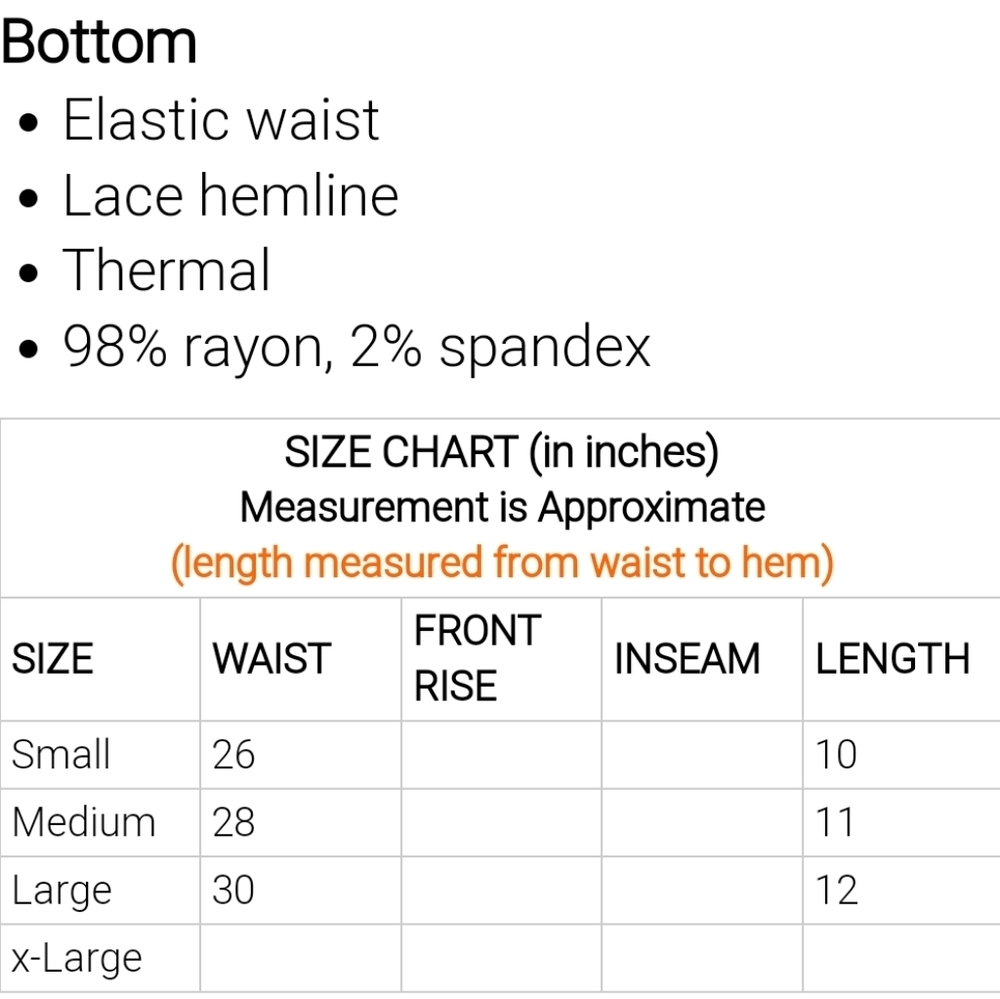
Task: Select the WAIST column header
Action: point(271,660)
